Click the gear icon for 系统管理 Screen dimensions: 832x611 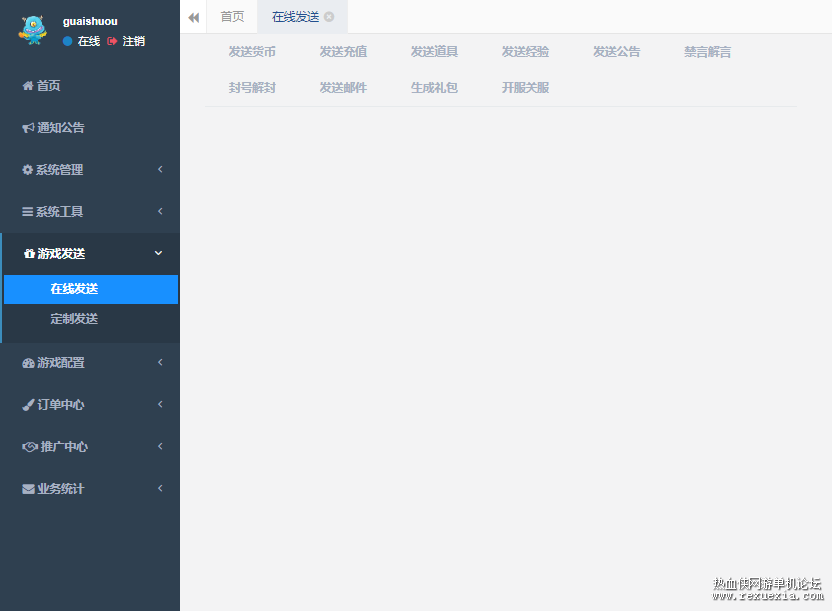point(28,170)
